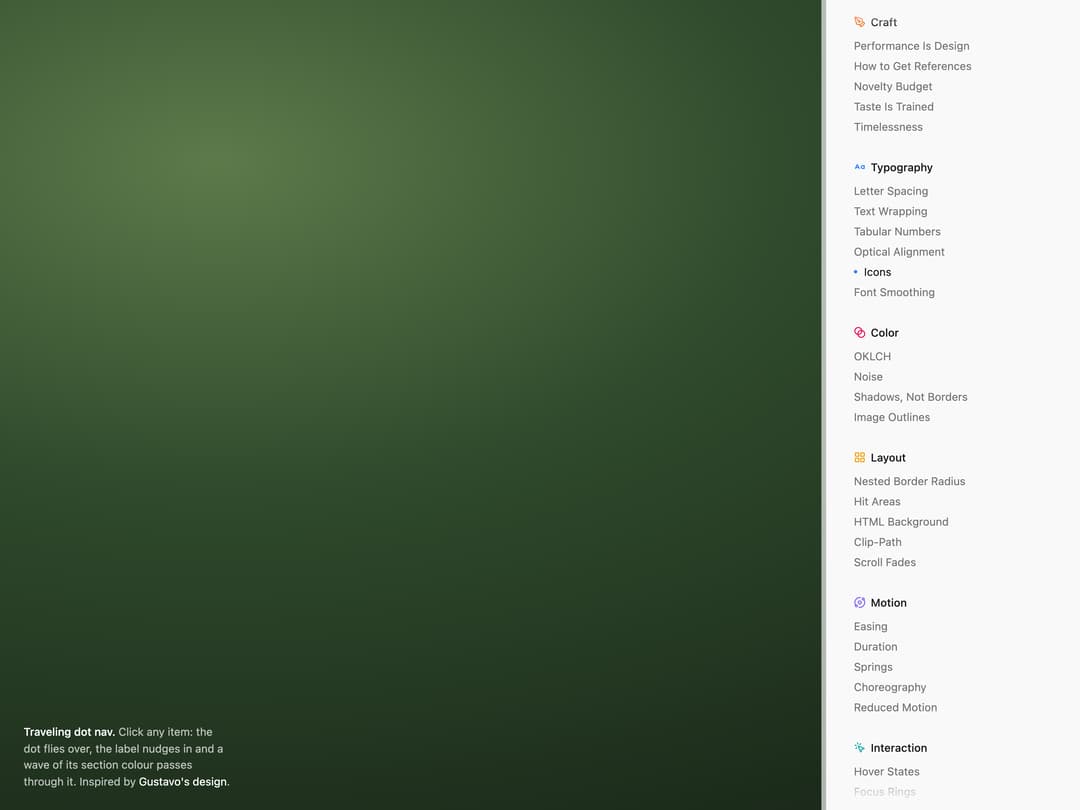Click the Motion section heading
Screen dimensions: 1080x810
[x=889, y=603]
